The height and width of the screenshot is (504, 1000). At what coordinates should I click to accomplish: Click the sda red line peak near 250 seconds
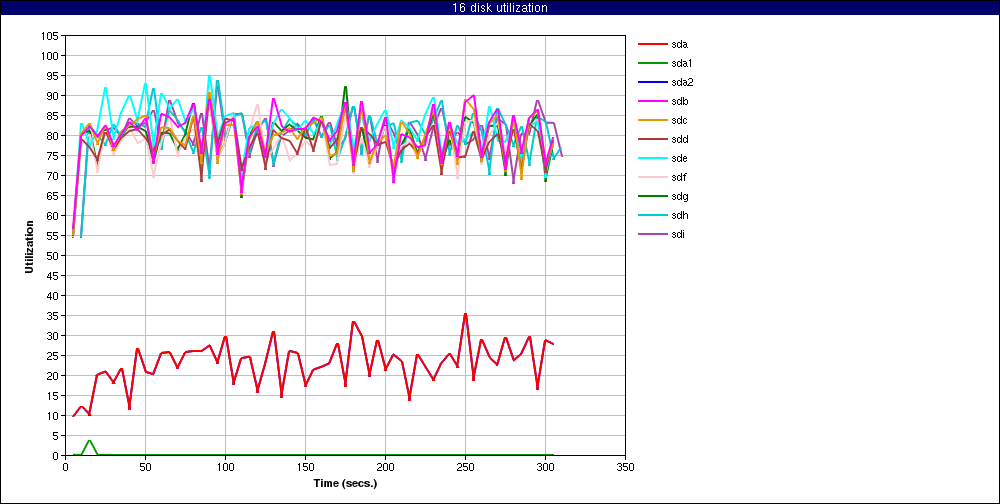[466, 314]
